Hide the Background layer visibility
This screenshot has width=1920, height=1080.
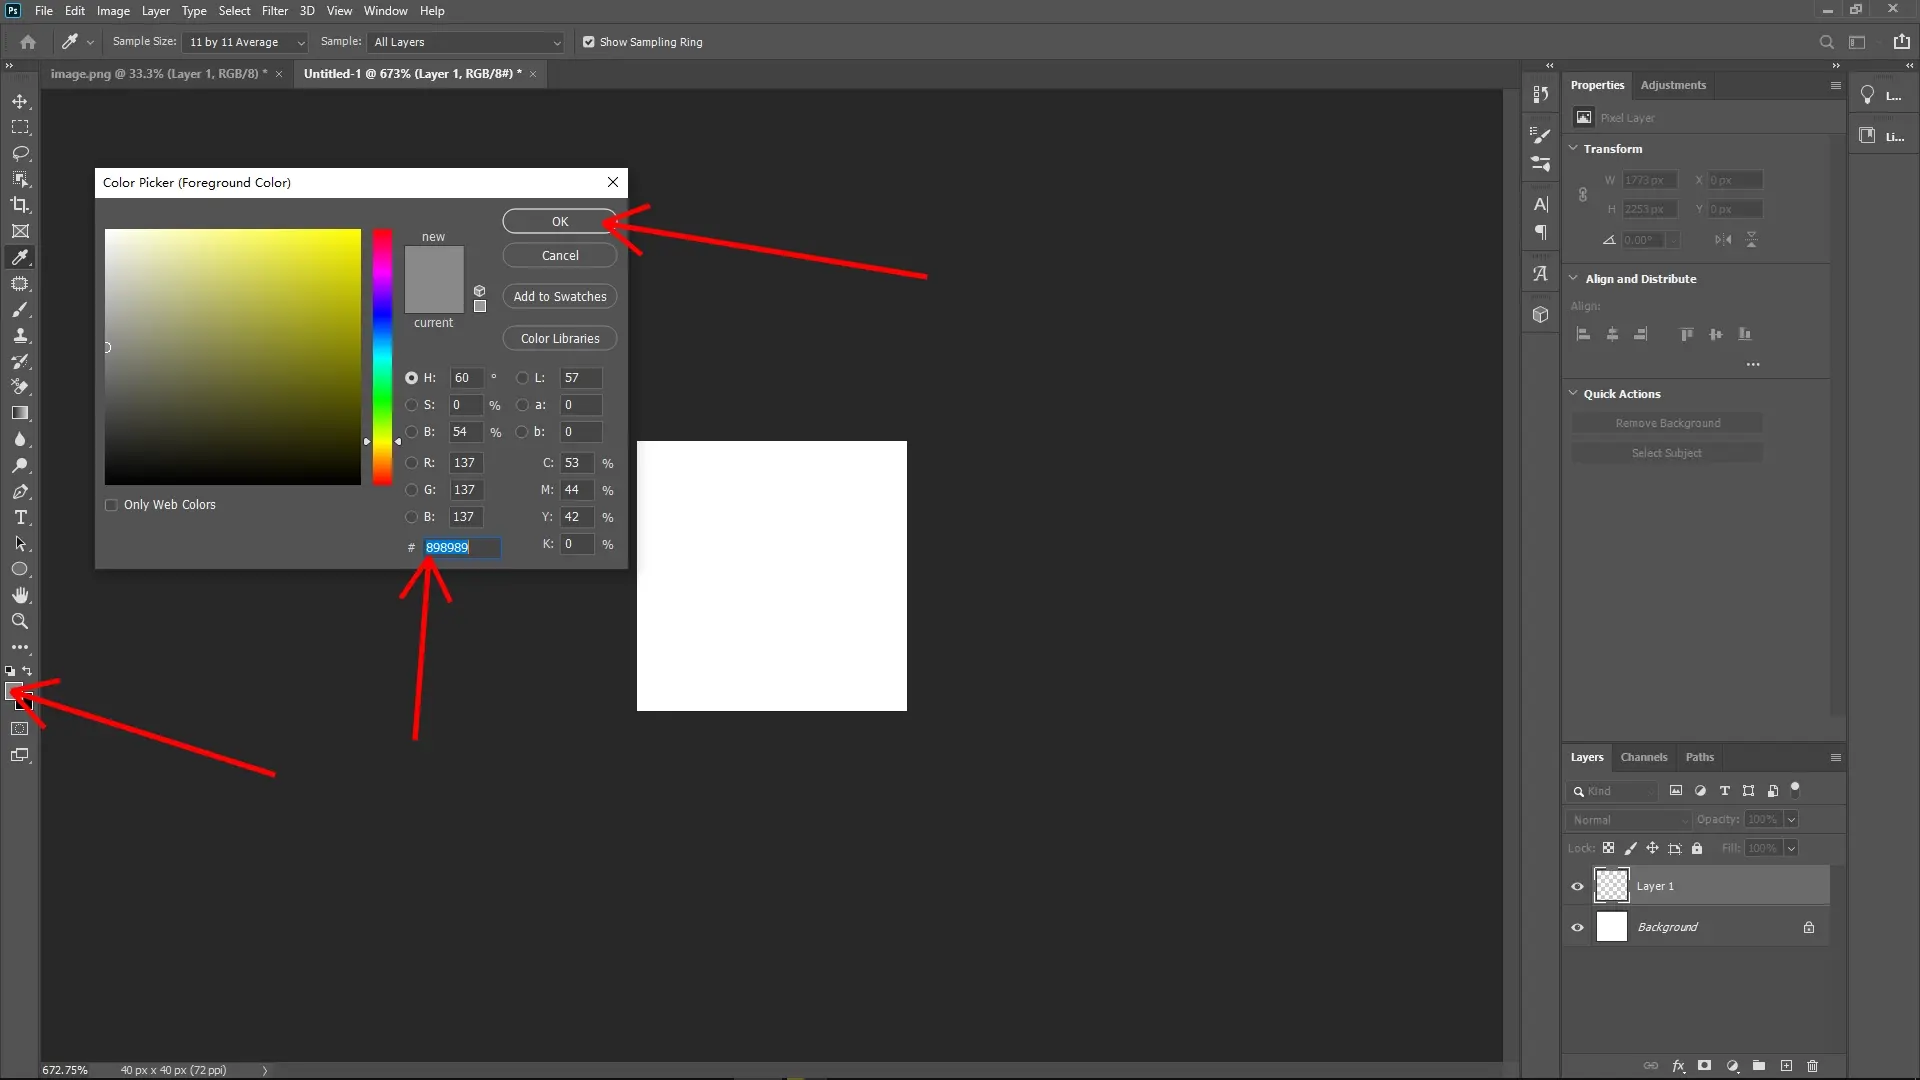[x=1576, y=927]
